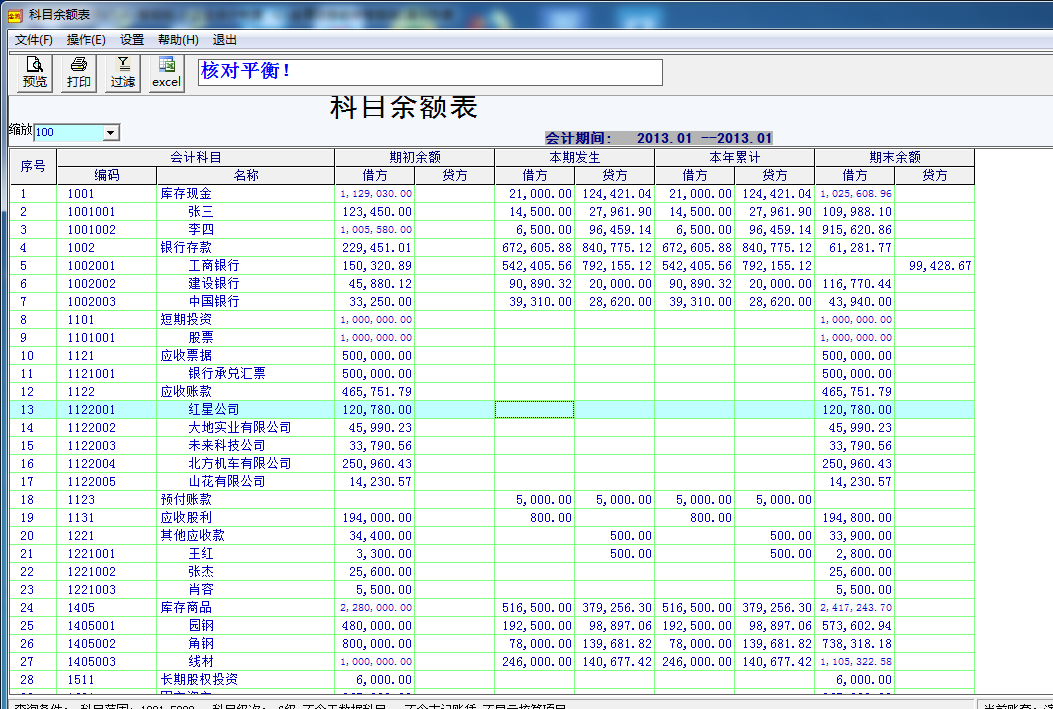Image resolution: width=1053 pixels, height=709 pixels.
Task: Open the 帮助(H) menu
Action: [x=178, y=40]
